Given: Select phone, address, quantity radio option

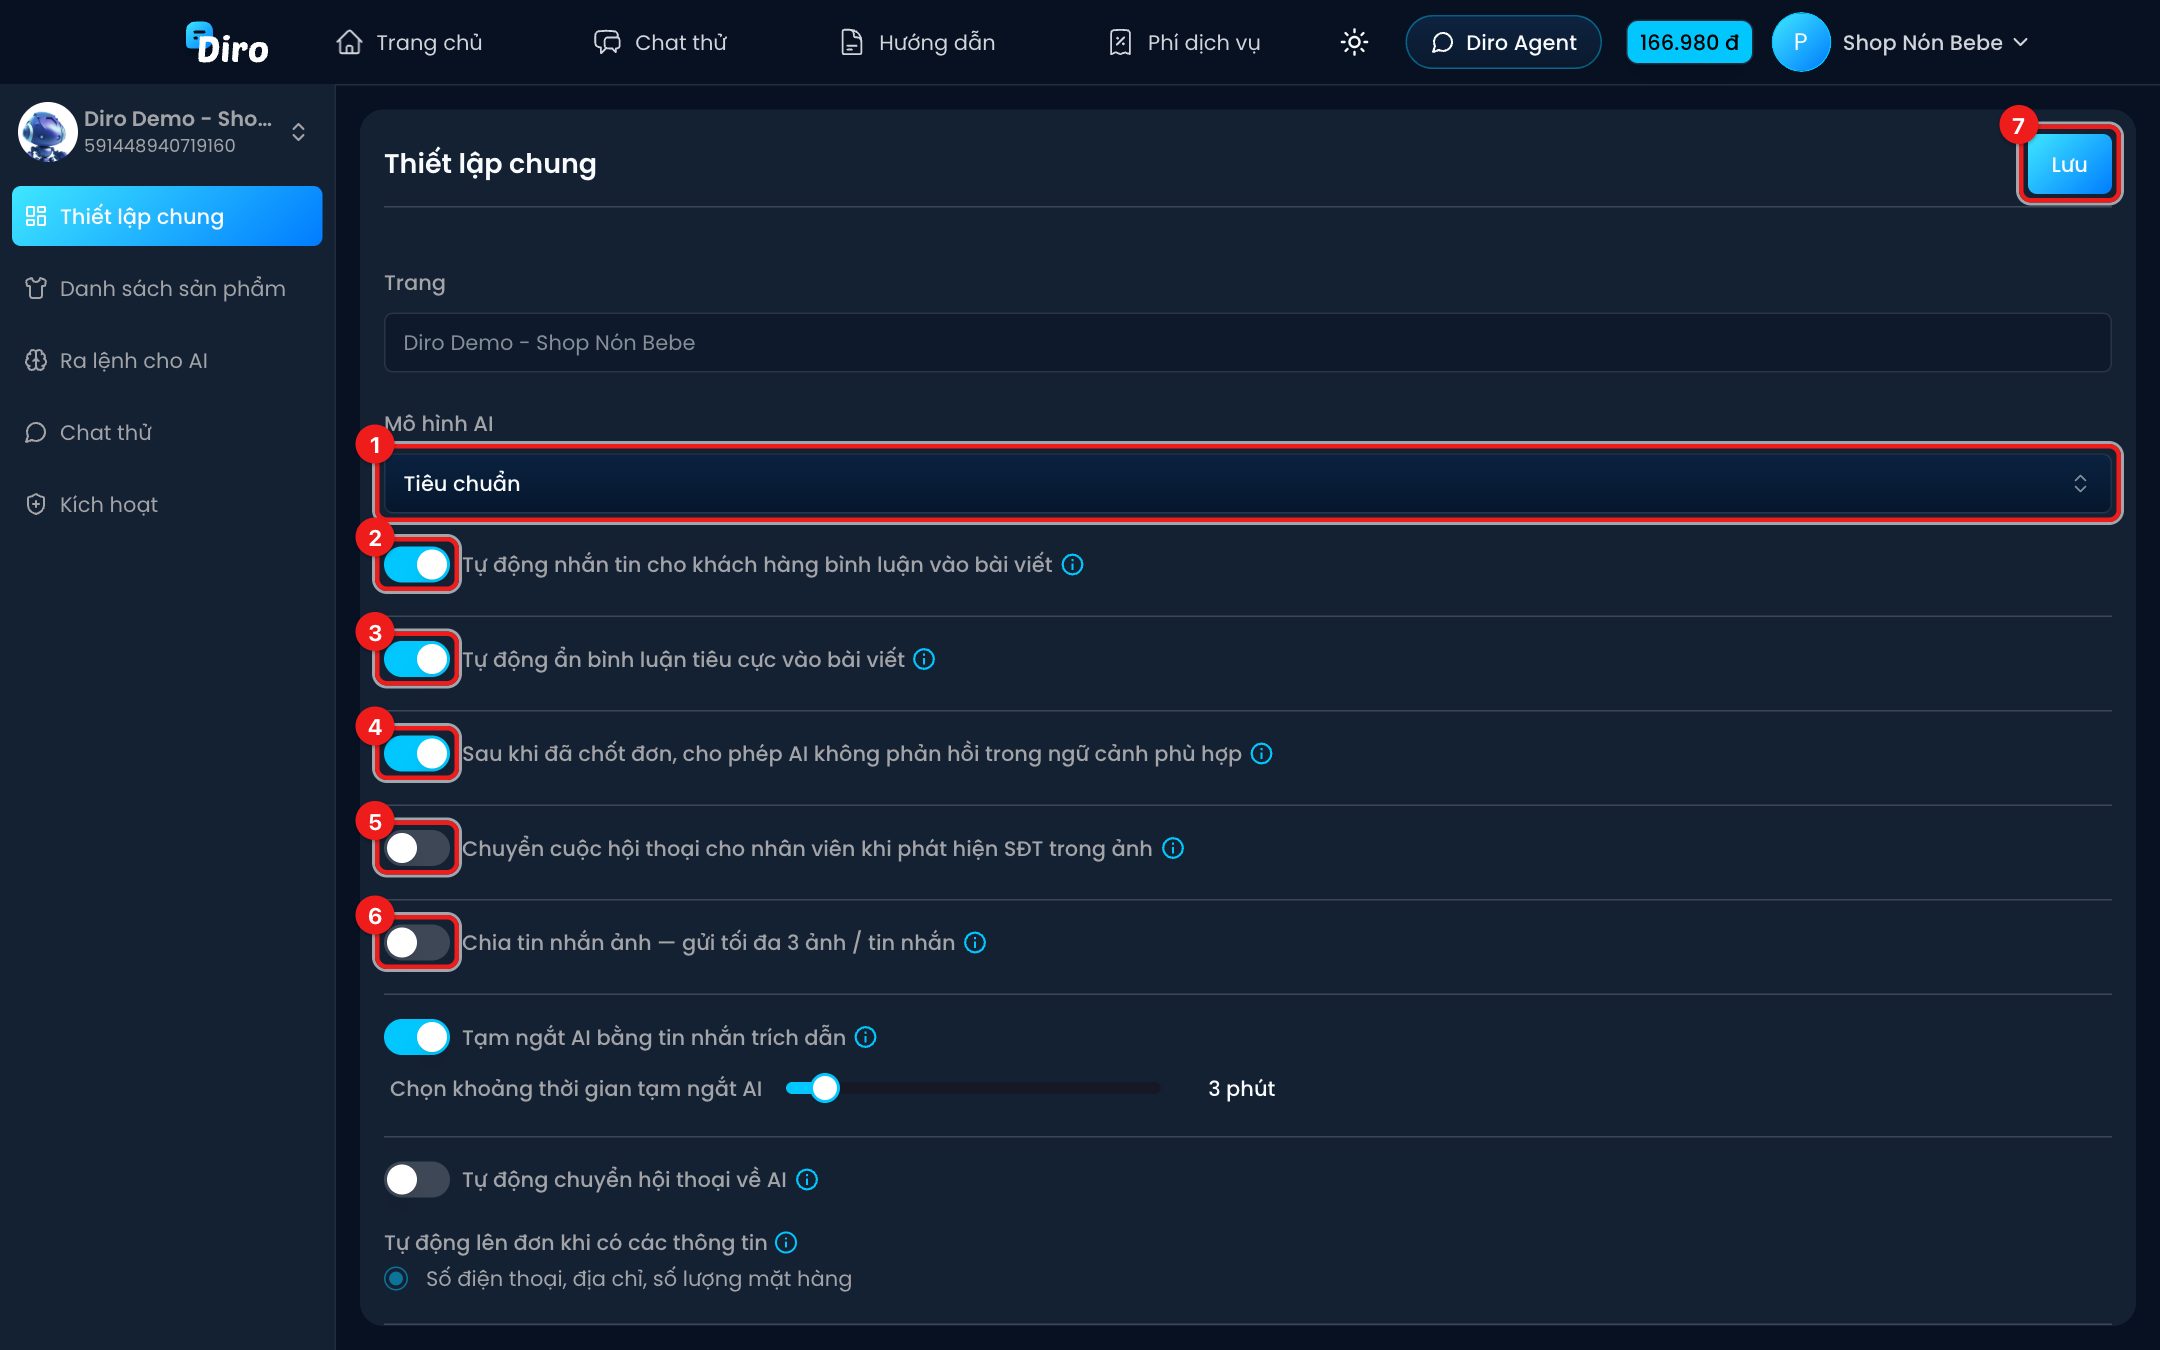Looking at the screenshot, I should [396, 1278].
